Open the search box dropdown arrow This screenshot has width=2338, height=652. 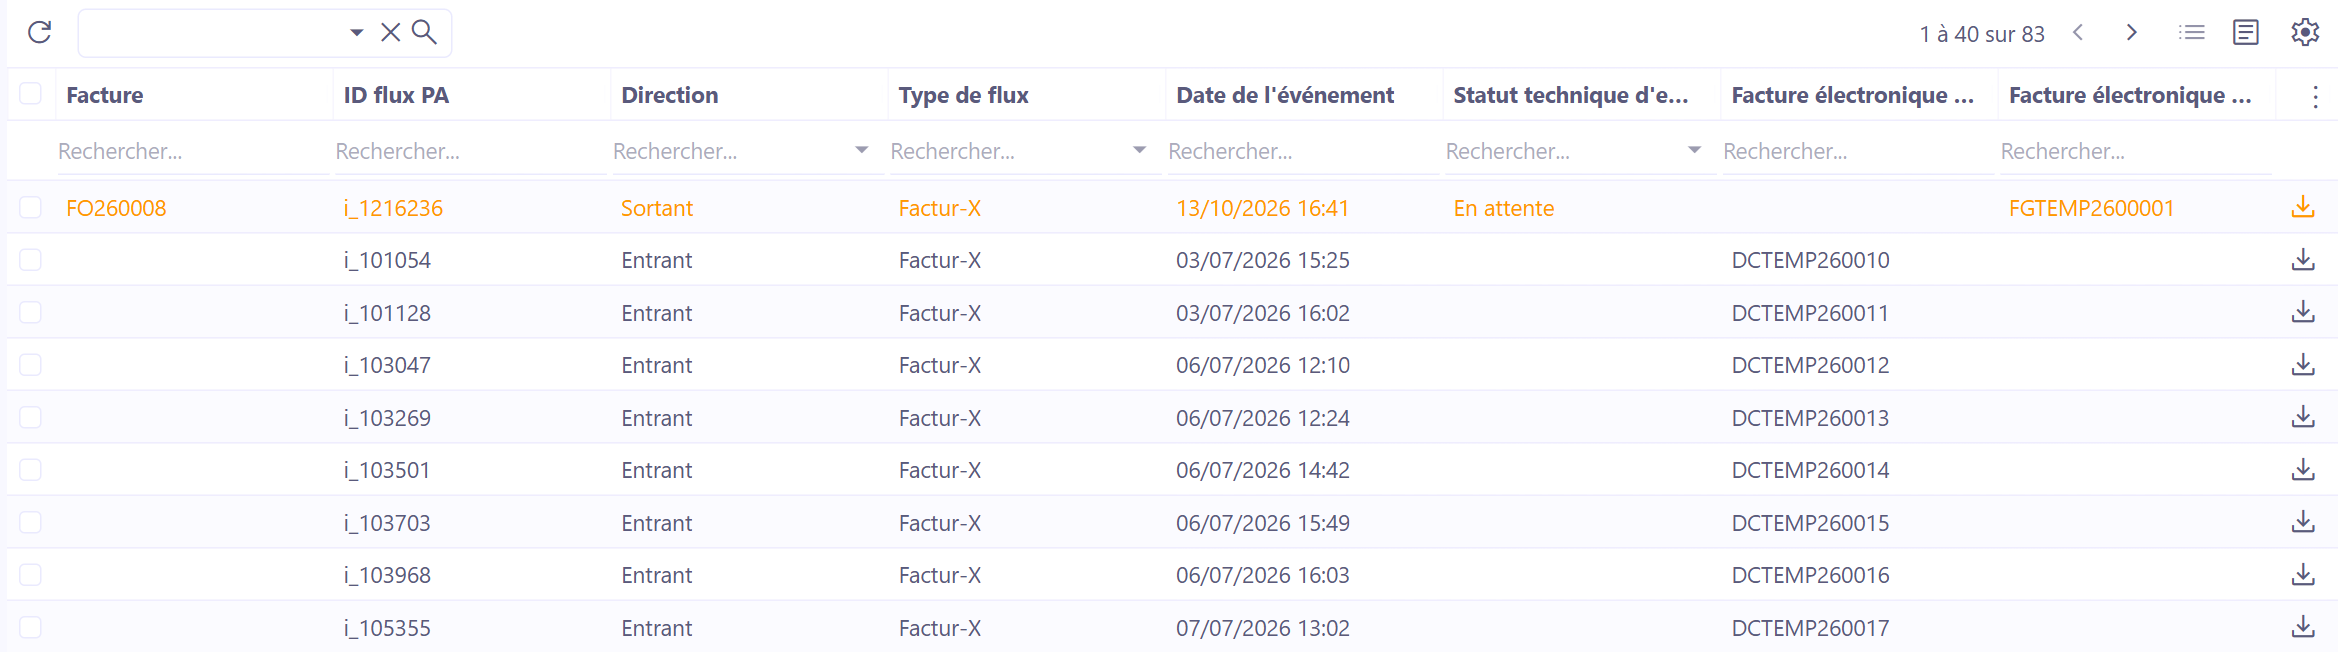357,33
